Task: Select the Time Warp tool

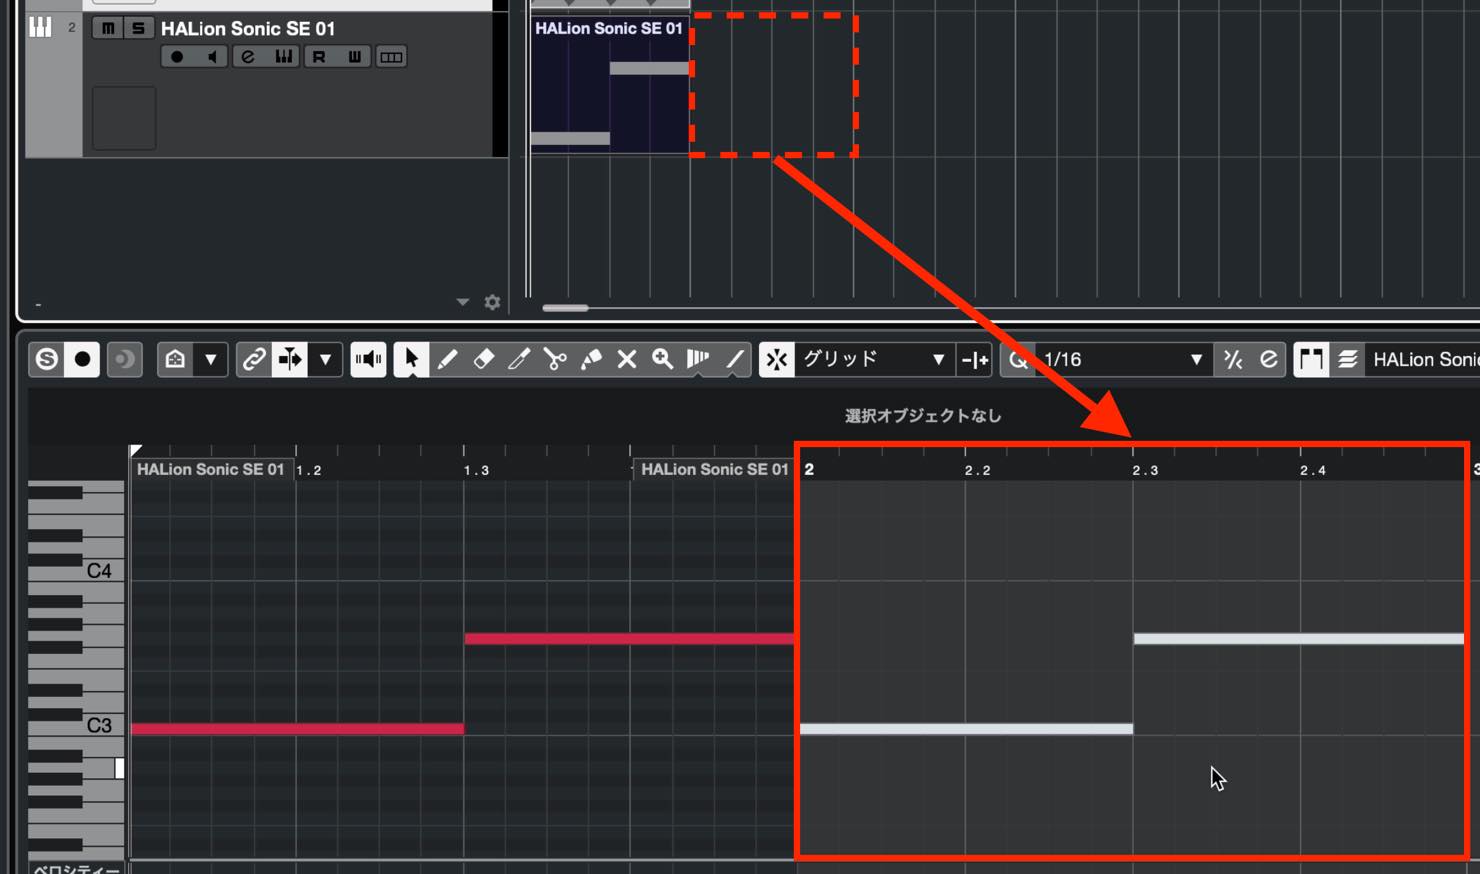Action: 698,359
